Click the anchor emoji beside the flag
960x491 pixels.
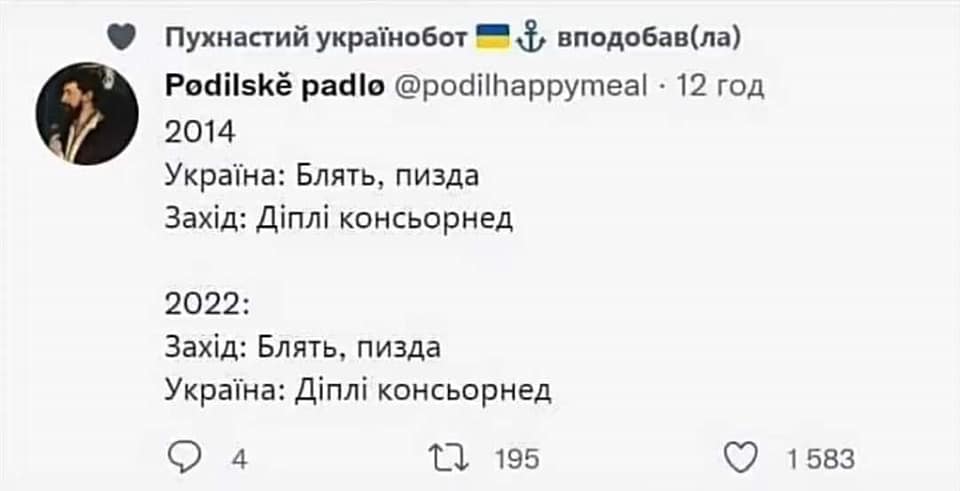point(530,37)
